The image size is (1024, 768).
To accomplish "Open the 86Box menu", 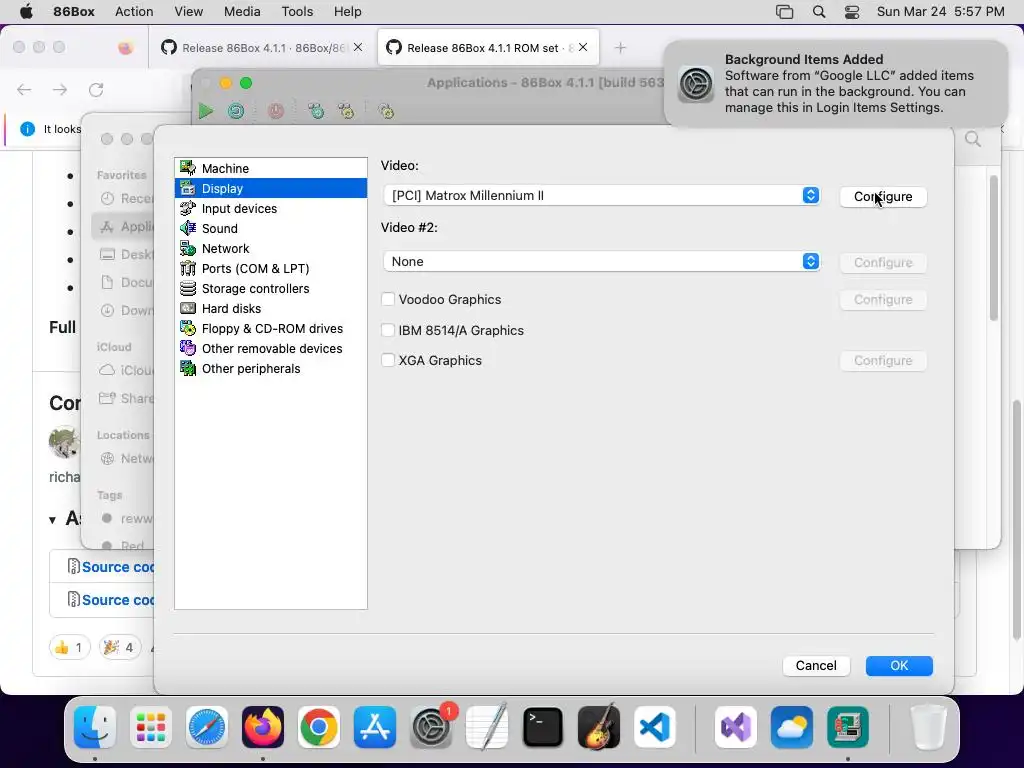I will click(x=74, y=12).
